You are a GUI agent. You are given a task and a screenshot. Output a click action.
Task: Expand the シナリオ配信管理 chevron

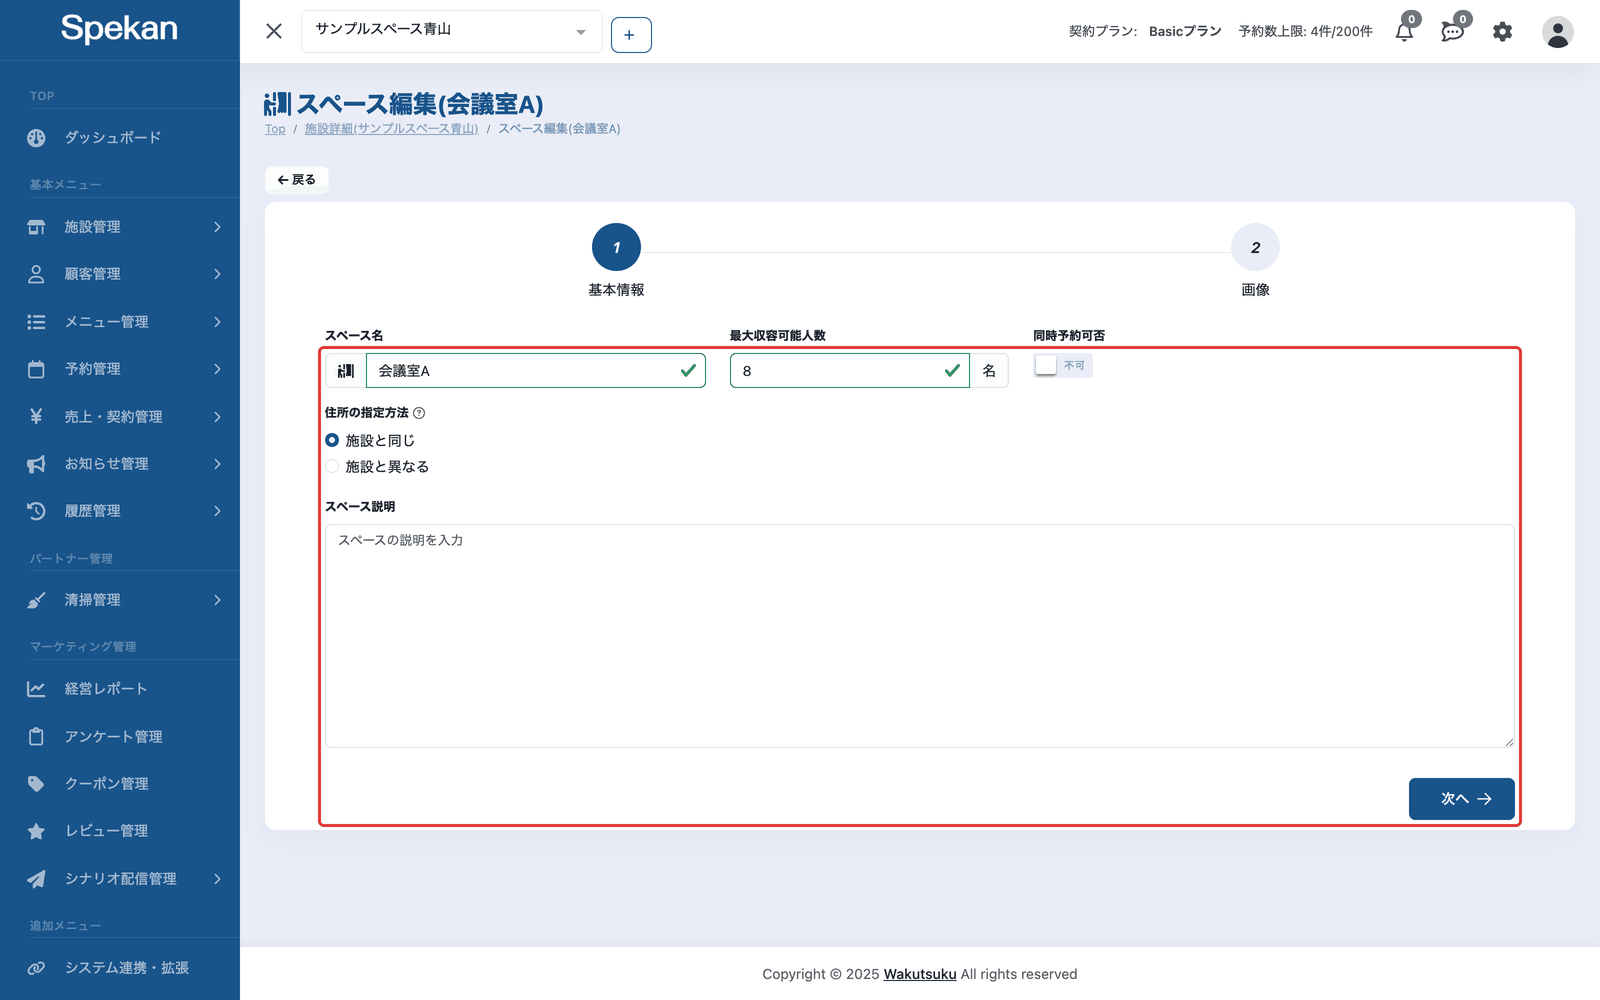click(x=217, y=879)
